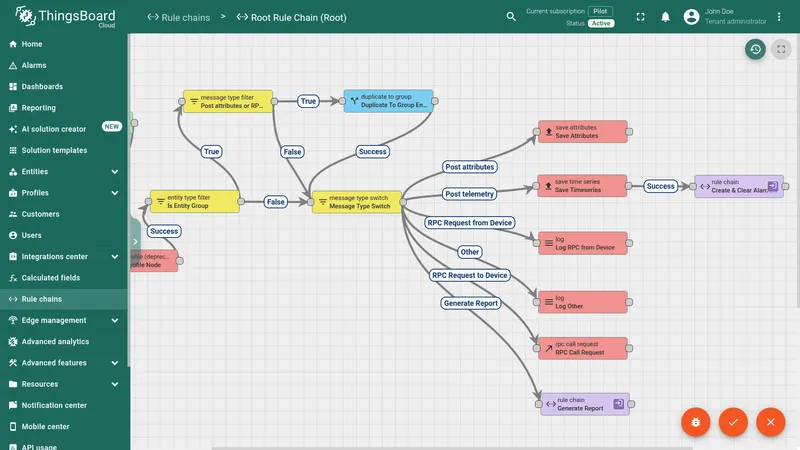This screenshot has width=800, height=450.
Task: Open AI solution creator
Action: pos(64,129)
